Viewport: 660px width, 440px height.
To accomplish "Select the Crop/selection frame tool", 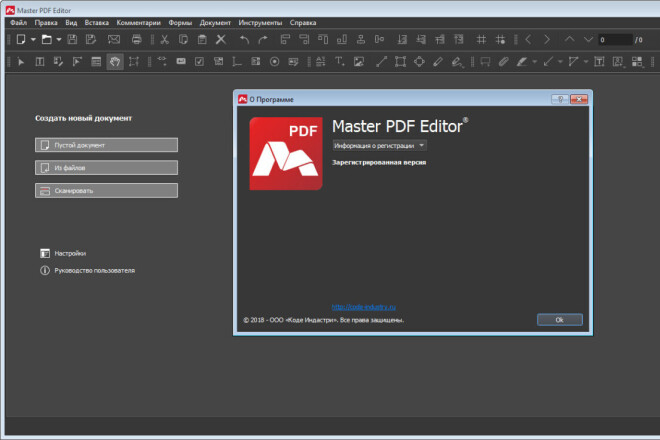I will point(134,62).
